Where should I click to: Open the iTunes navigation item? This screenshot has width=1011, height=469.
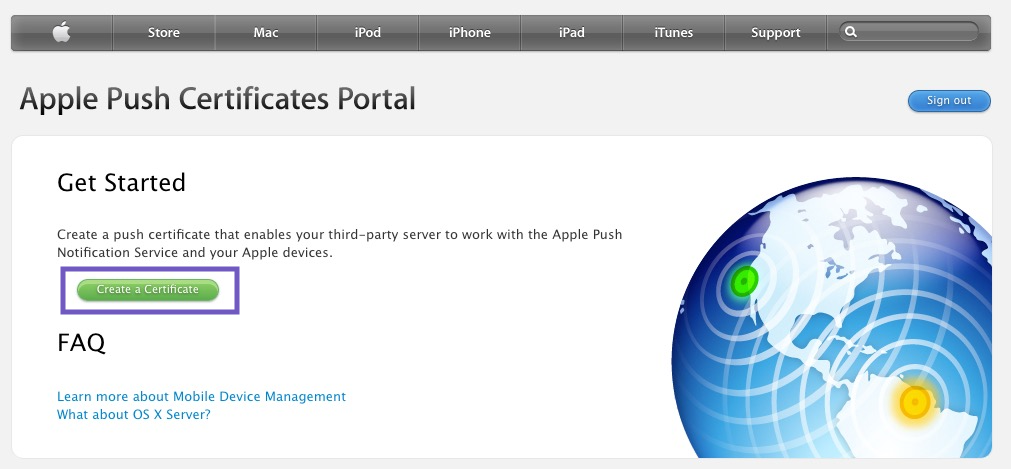673,32
